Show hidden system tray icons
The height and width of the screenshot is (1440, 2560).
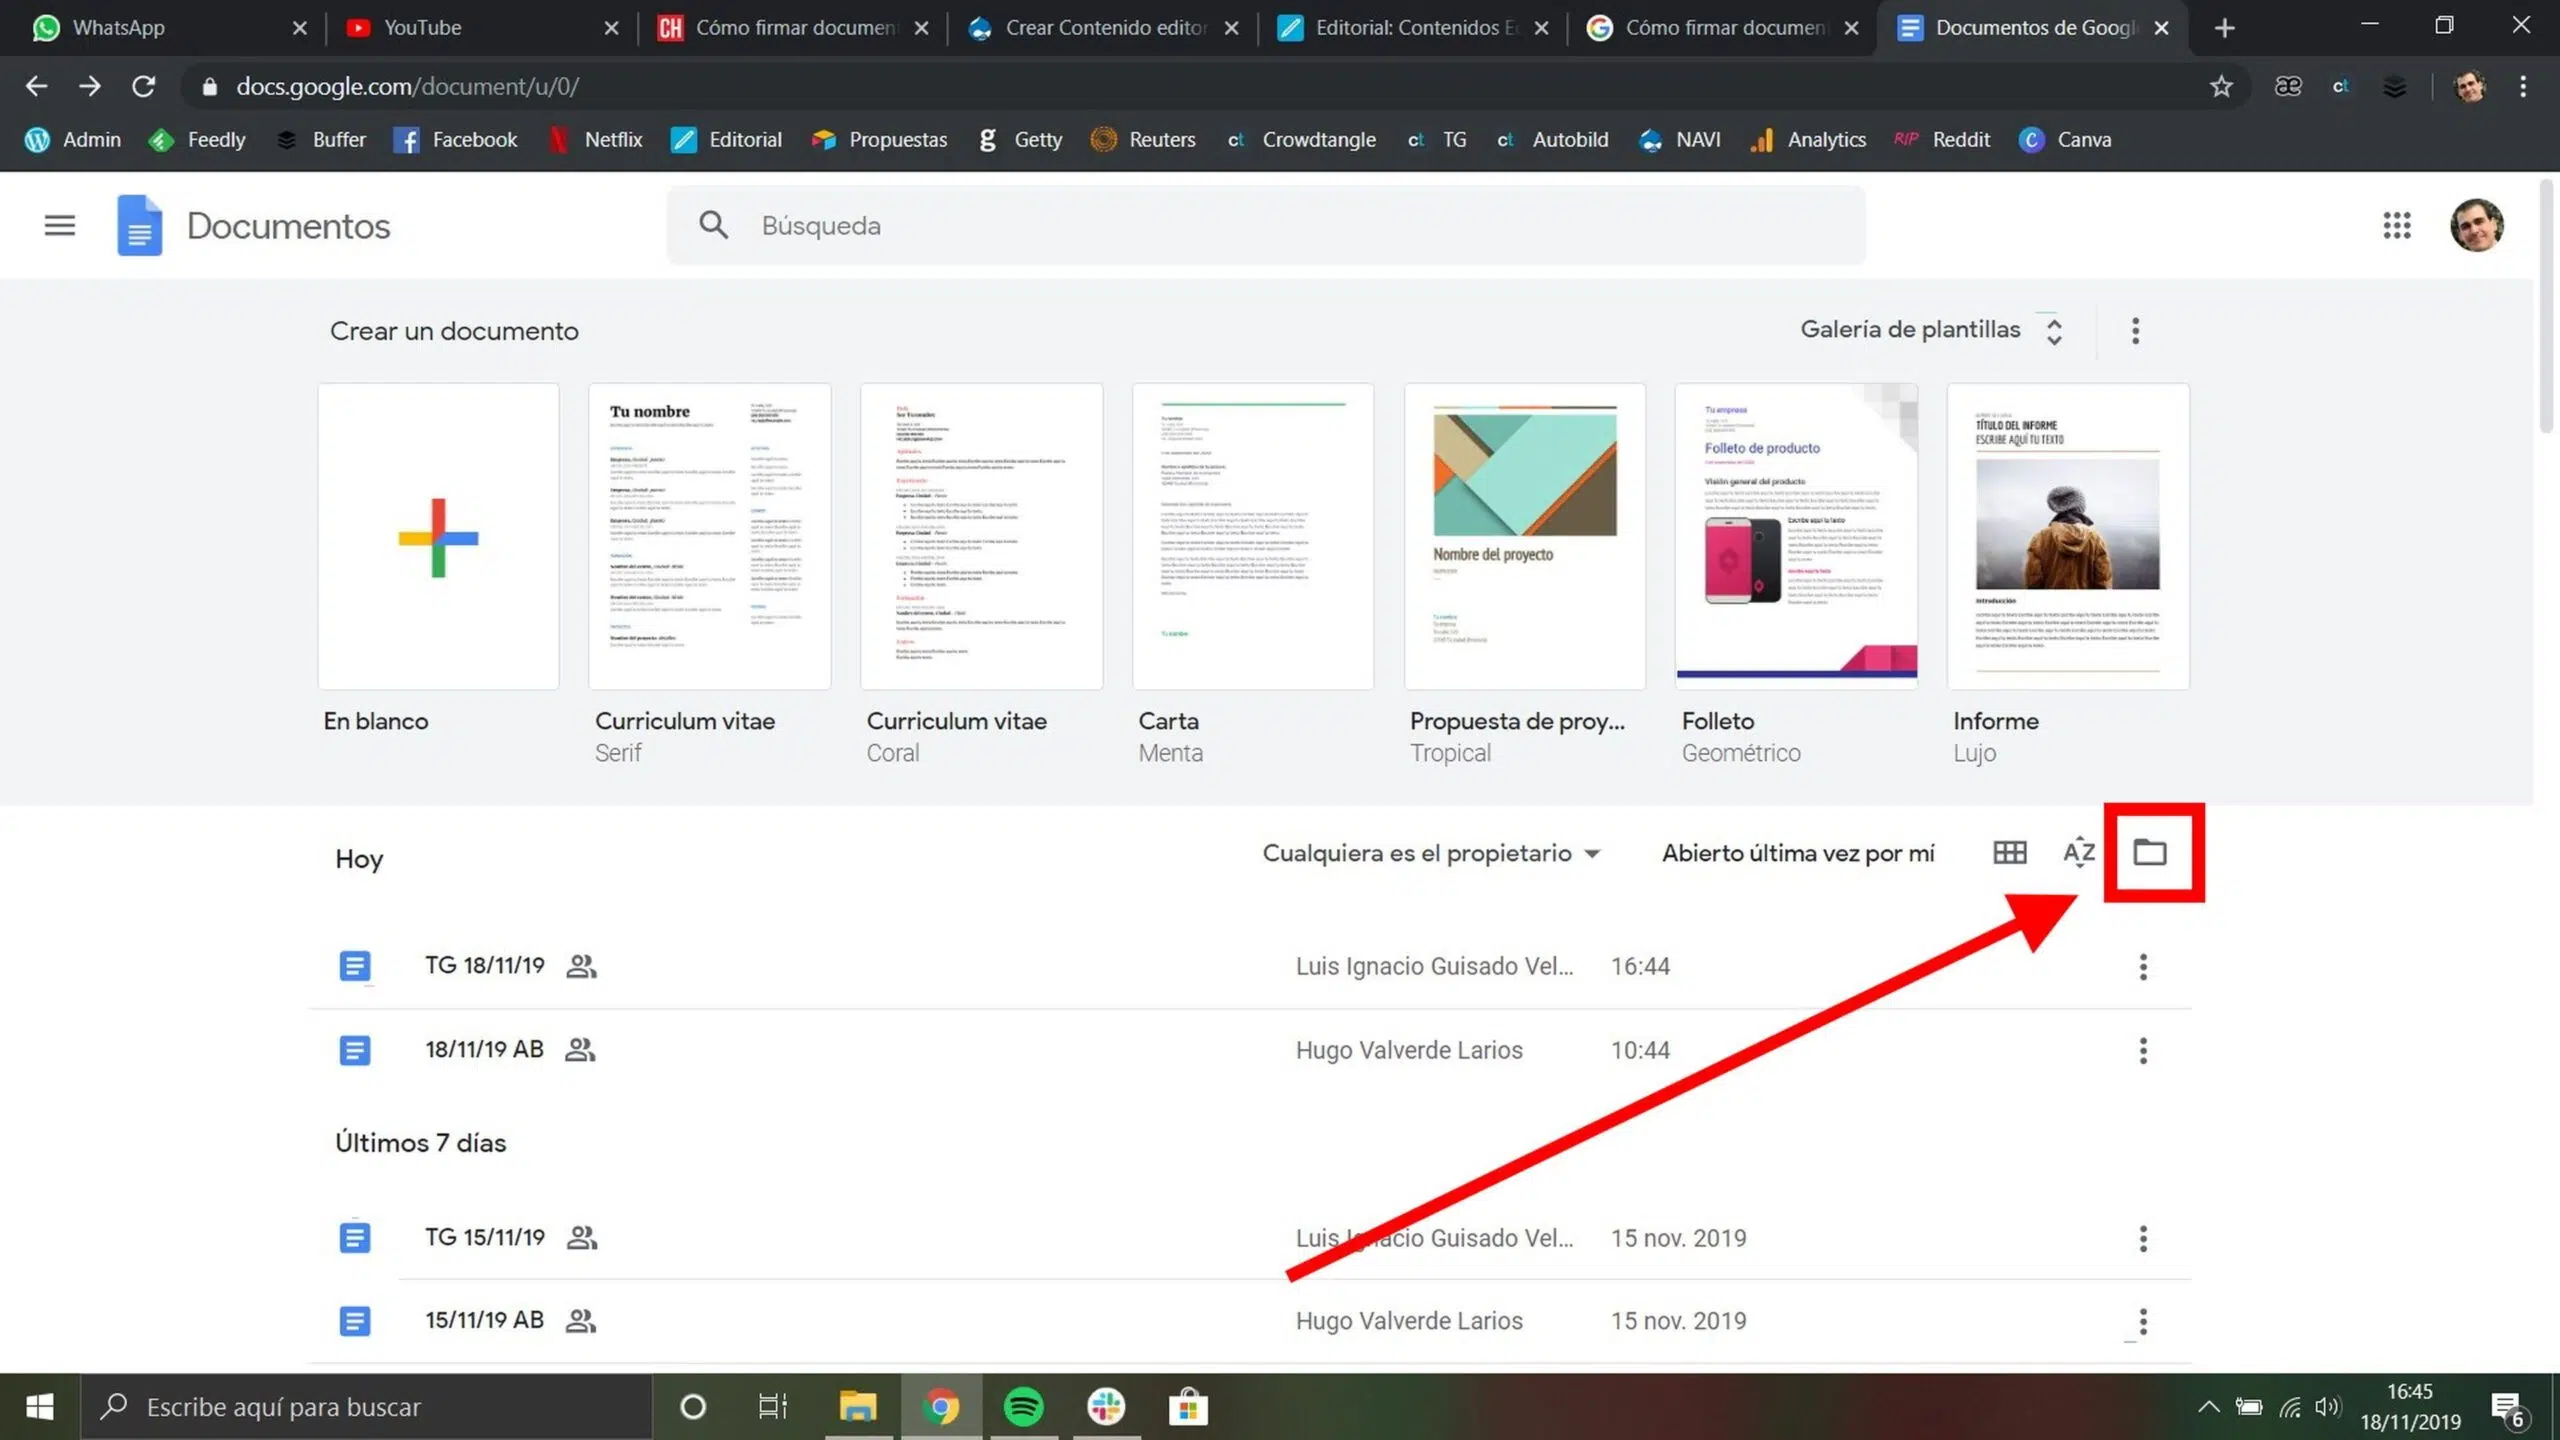[x=2208, y=1407]
